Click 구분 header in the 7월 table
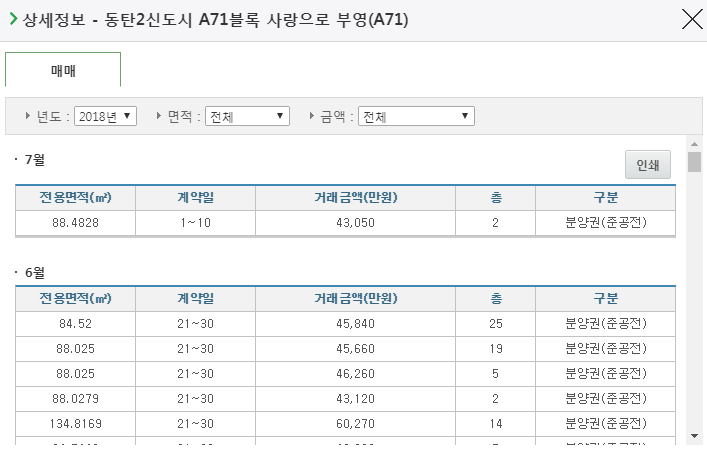 605,197
